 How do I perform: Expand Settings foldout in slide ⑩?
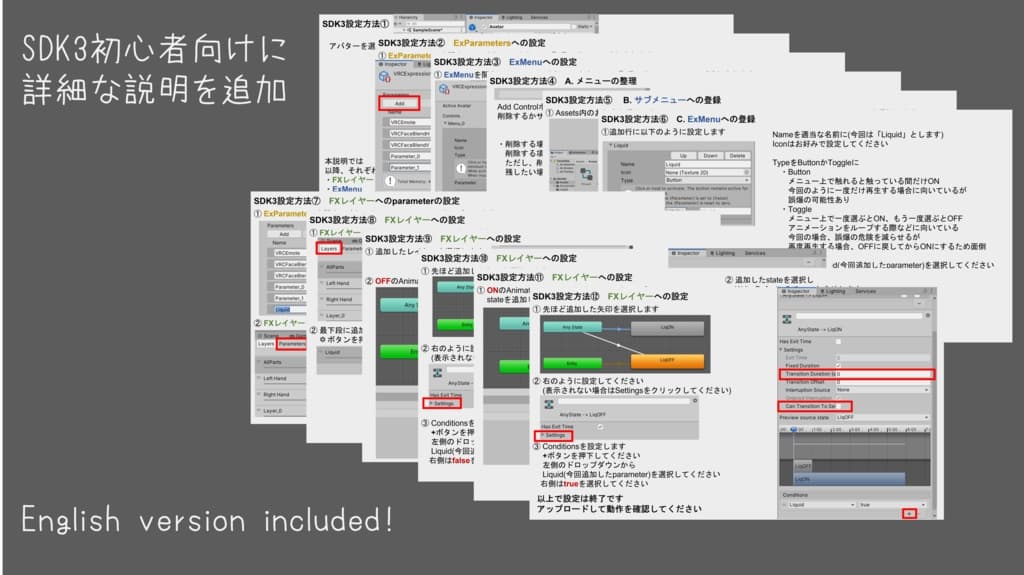pos(442,404)
